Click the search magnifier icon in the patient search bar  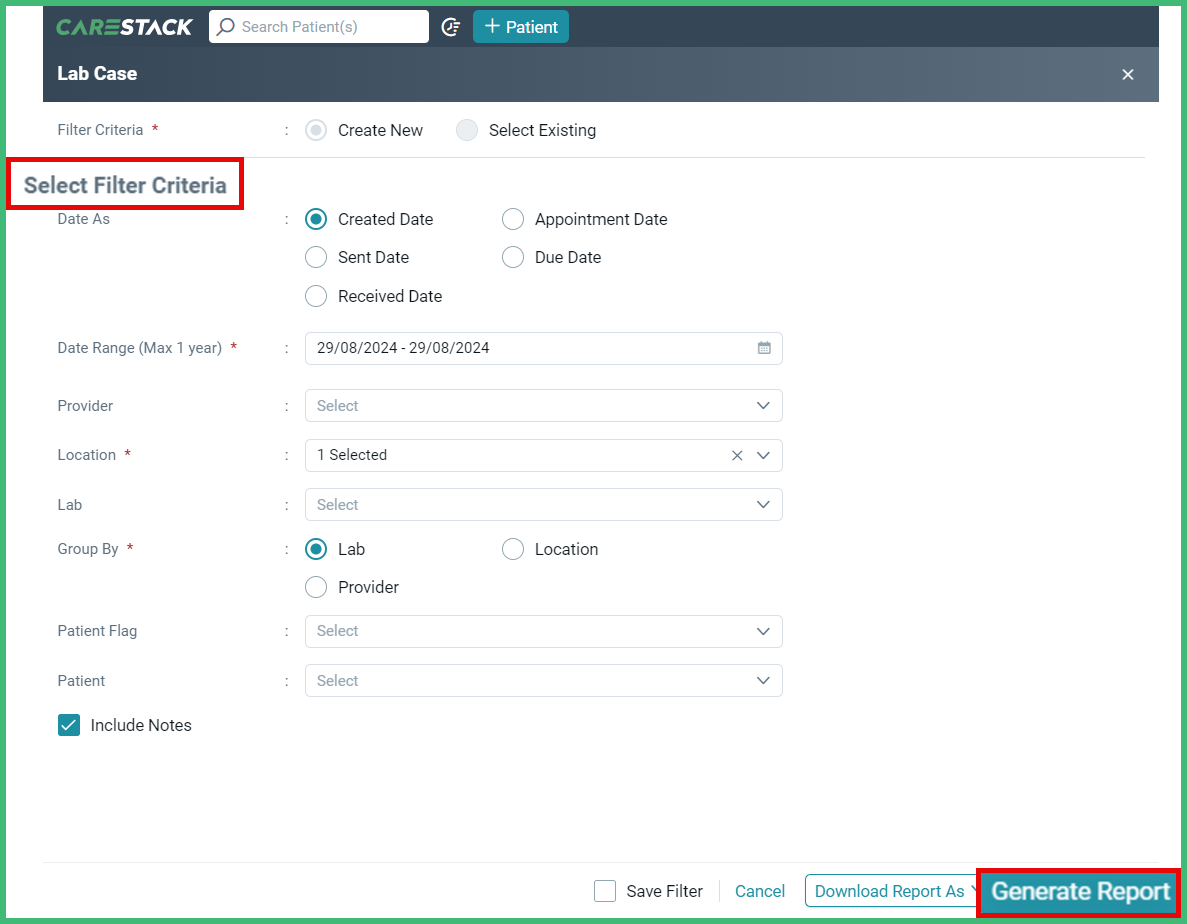click(x=228, y=26)
